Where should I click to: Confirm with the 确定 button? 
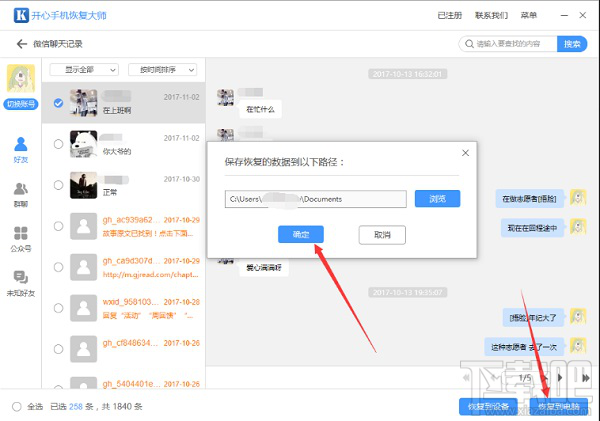pyautogui.click(x=301, y=234)
